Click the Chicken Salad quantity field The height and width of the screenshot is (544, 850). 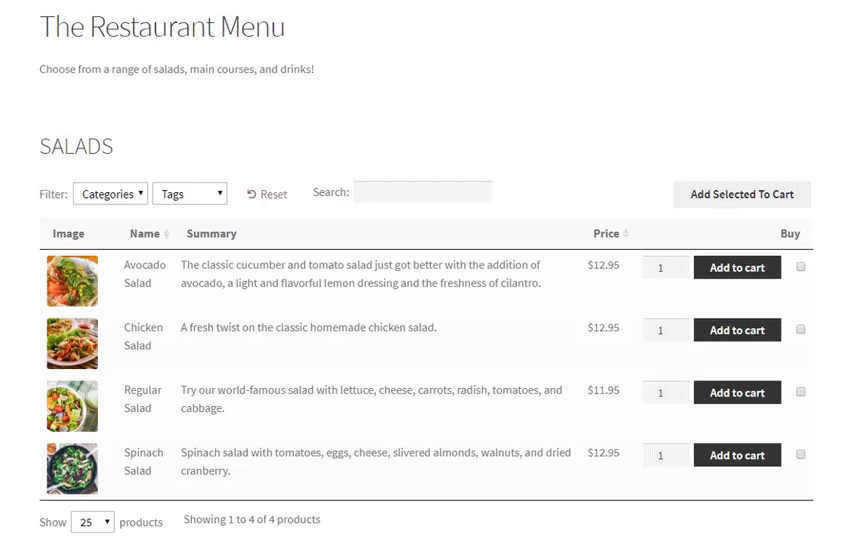coord(666,330)
